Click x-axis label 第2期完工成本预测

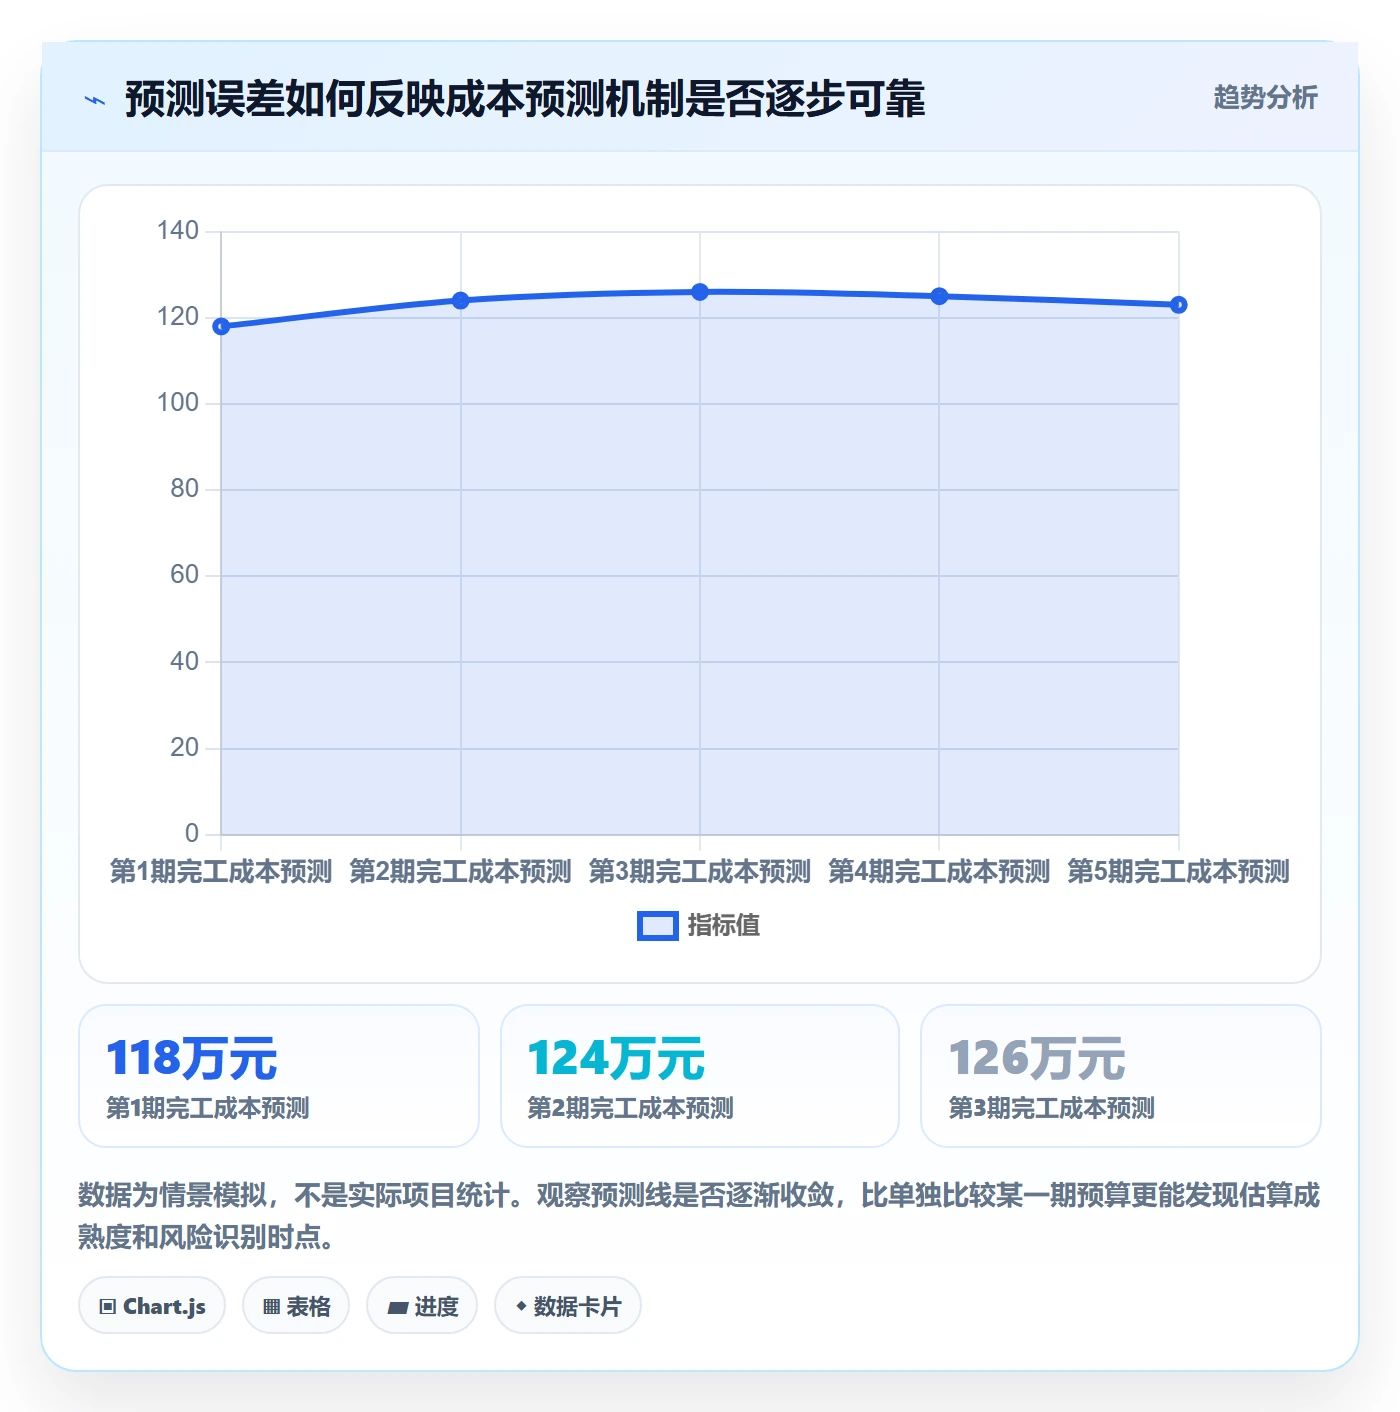[x=461, y=871]
